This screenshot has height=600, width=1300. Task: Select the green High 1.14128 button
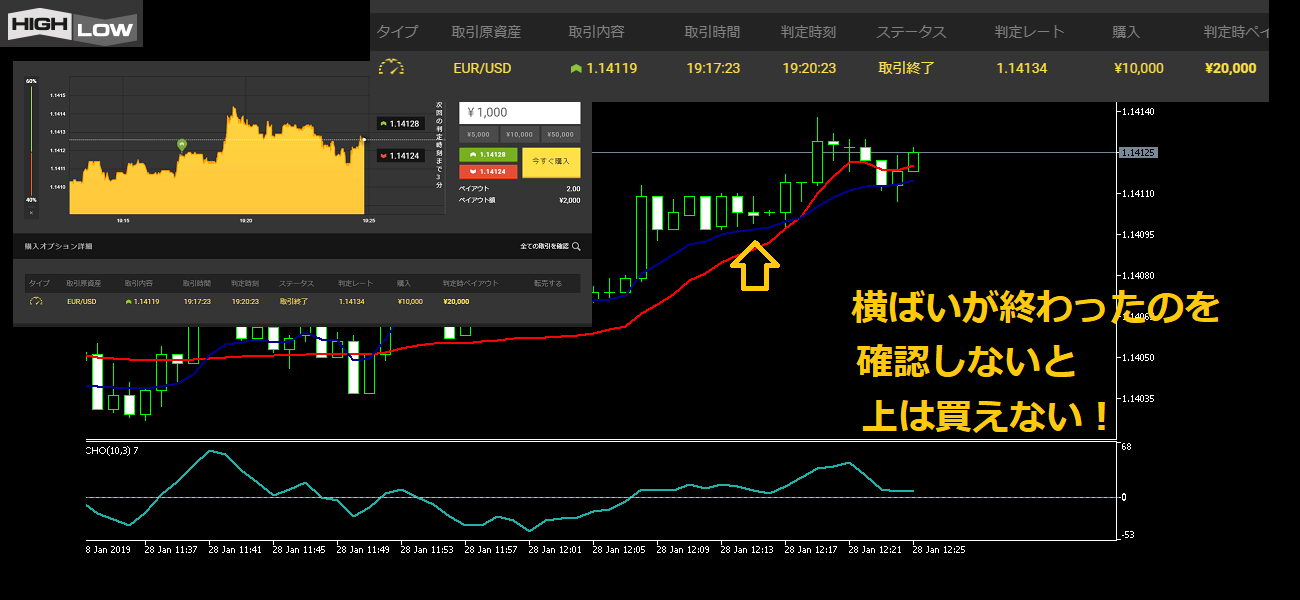tap(488, 155)
